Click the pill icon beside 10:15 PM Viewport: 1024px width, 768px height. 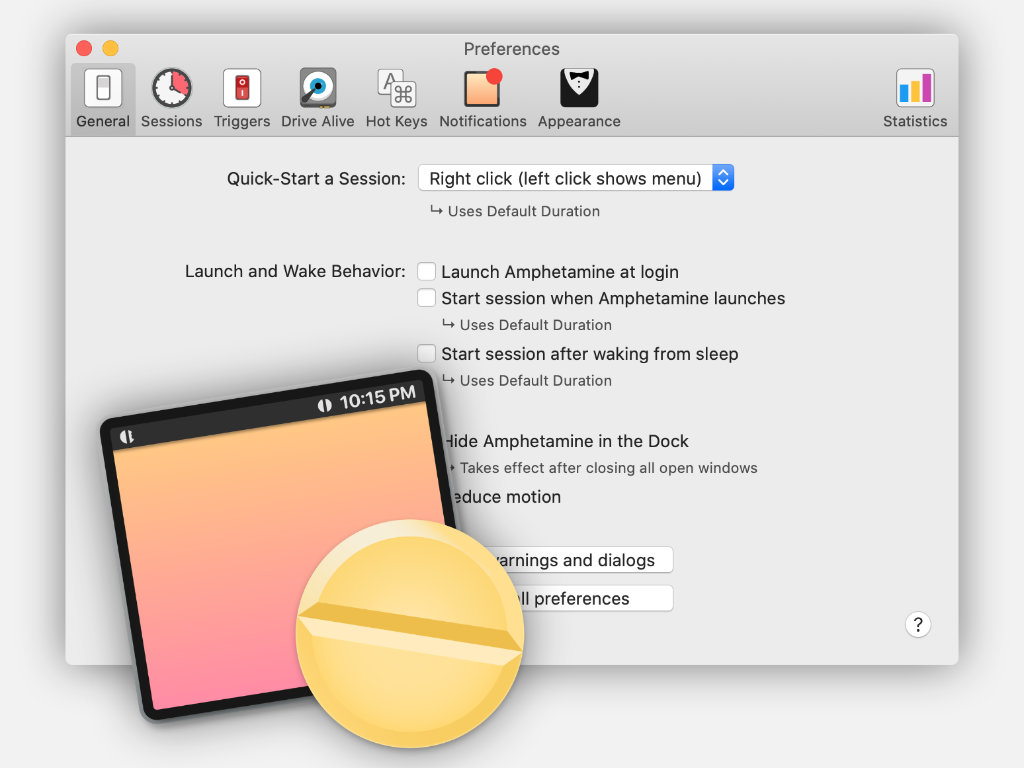(x=324, y=405)
